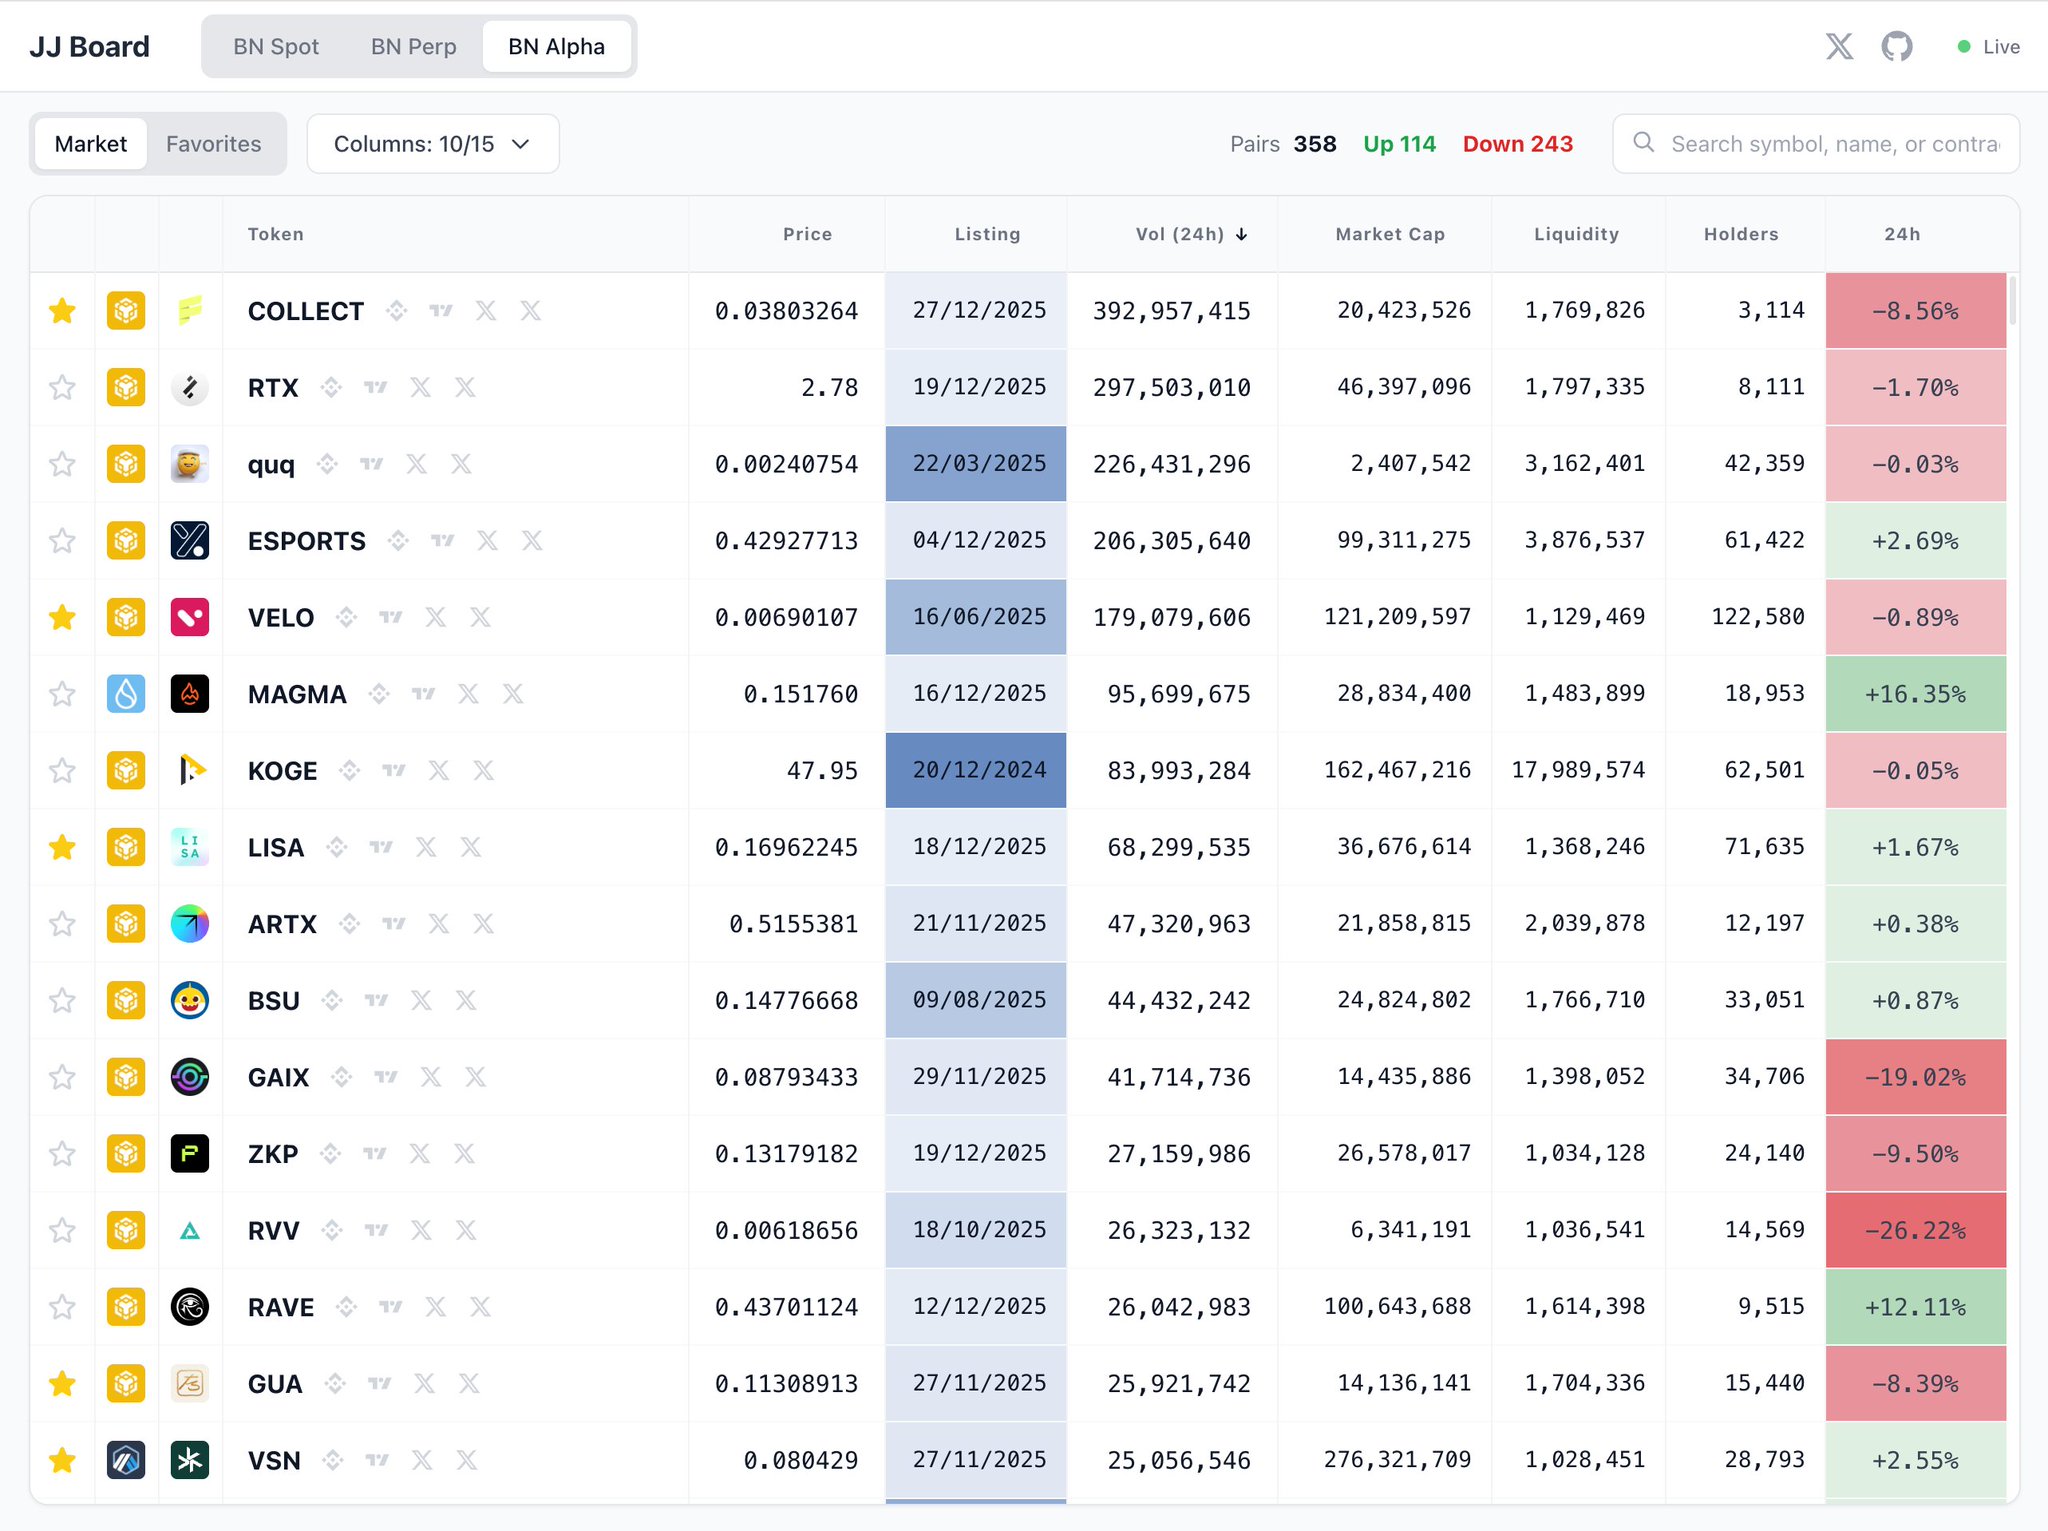
Task: Toggle the Vol (24h) sort arrow
Action: [1241, 234]
